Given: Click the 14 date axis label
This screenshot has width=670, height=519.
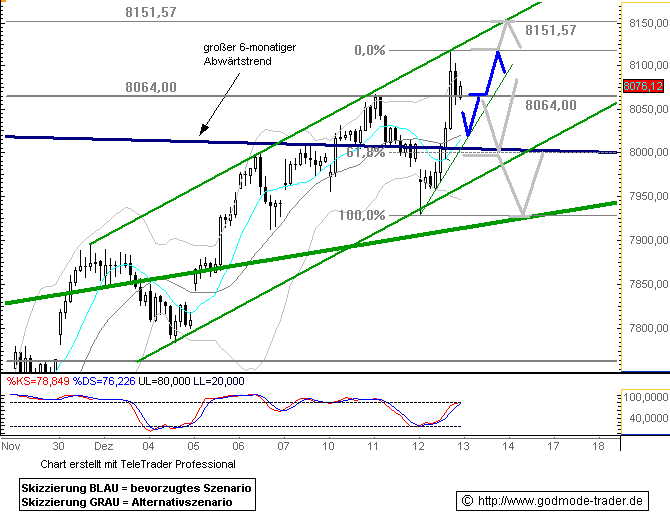Looking at the screenshot, I should [x=508, y=446].
